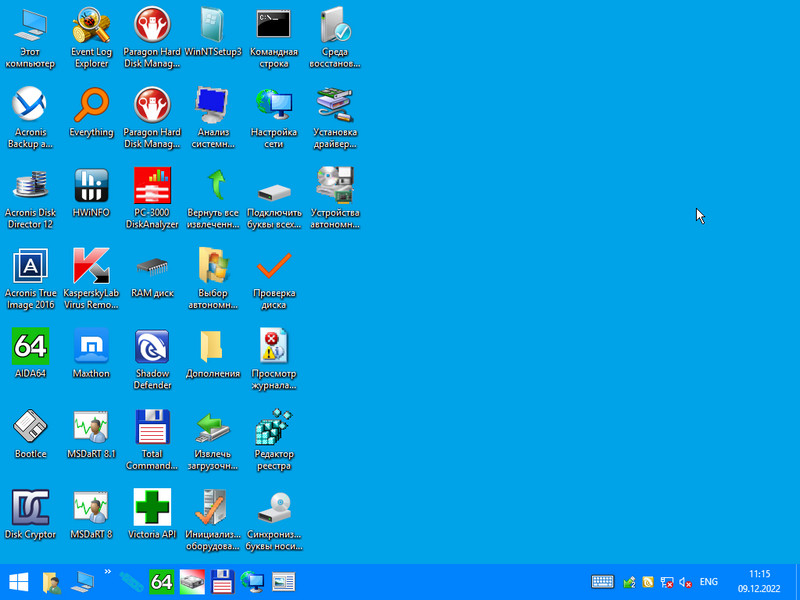Select the Анализ системн... desktop icon
Image resolution: width=800 pixels, height=600 pixels.
213,118
